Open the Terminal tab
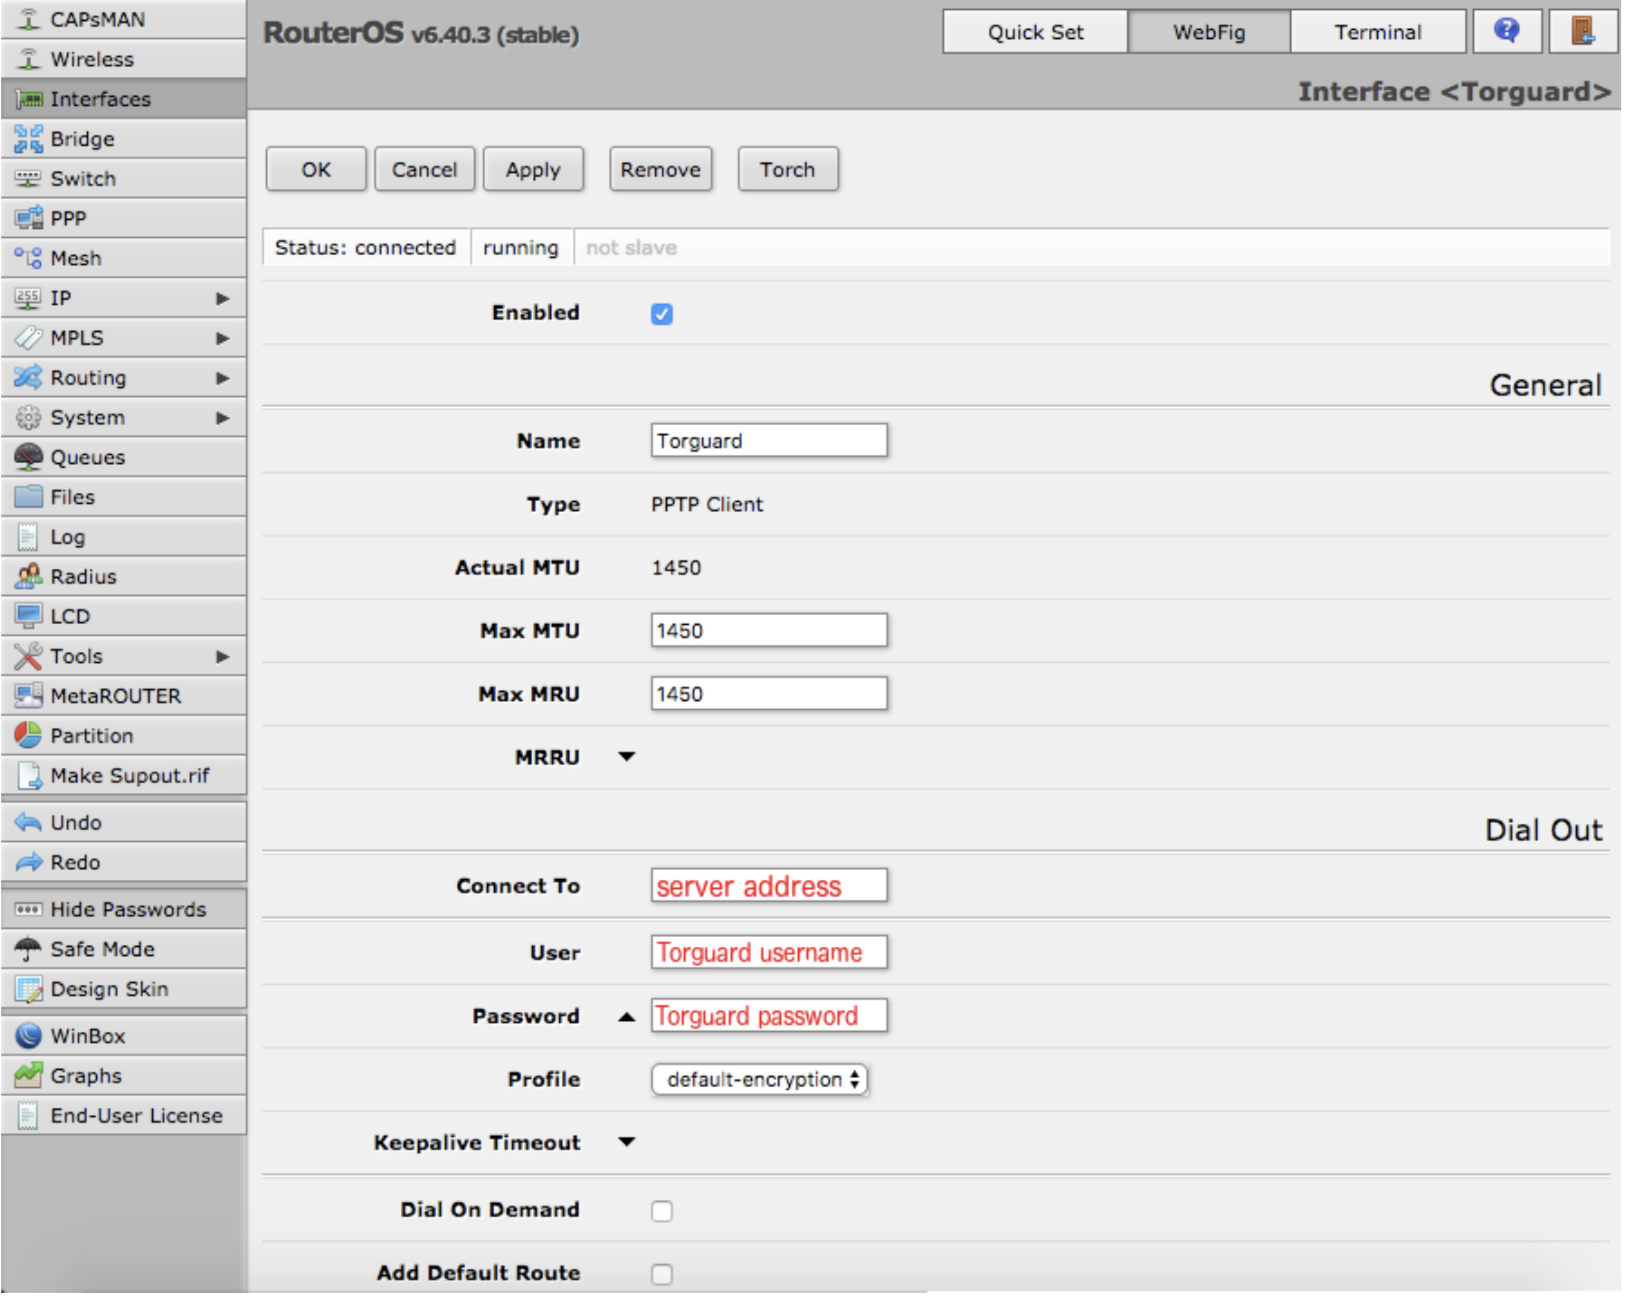Viewport: 1632px width, 1298px height. point(1378,32)
